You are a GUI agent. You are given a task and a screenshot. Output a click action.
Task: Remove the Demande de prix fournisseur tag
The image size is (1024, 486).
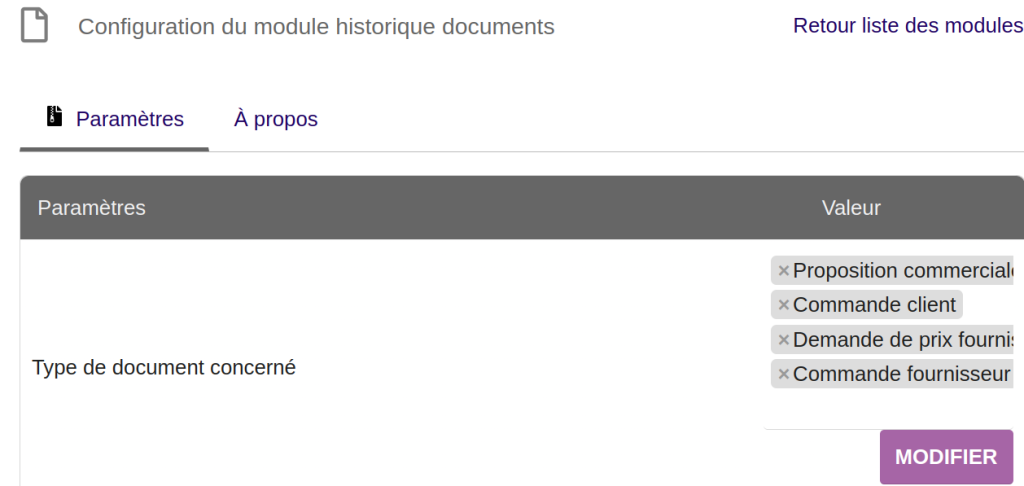(x=783, y=340)
